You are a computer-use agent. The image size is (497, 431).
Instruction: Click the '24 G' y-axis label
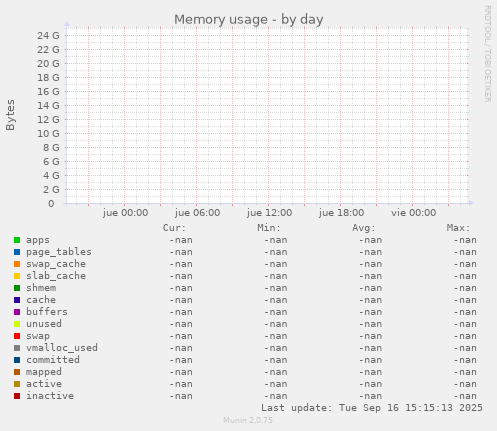pyautogui.click(x=48, y=35)
